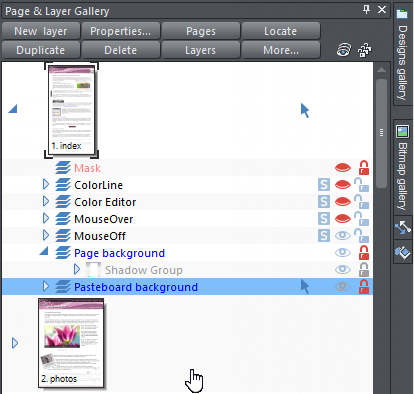Toggle the MouseOver solo S icon
The image size is (414, 394).
point(324,218)
